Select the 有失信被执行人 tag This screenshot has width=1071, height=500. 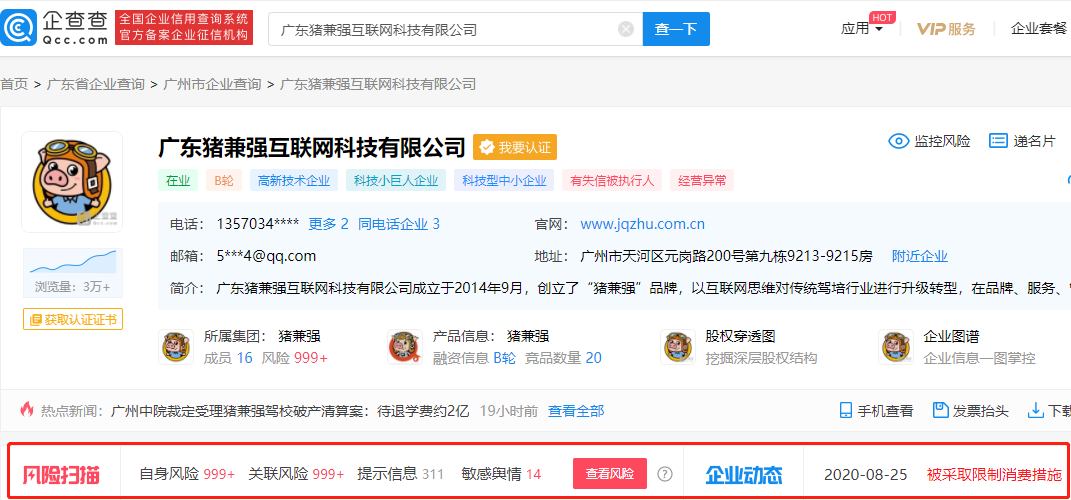[613, 181]
